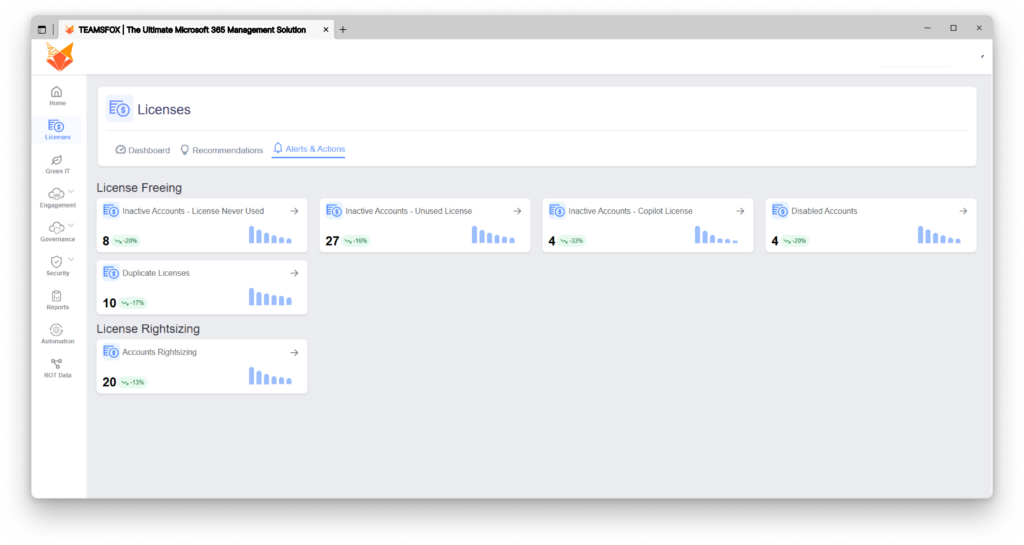Open License Never Used card arrow
The height and width of the screenshot is (545, 1024).
click(x=295, y=211)
